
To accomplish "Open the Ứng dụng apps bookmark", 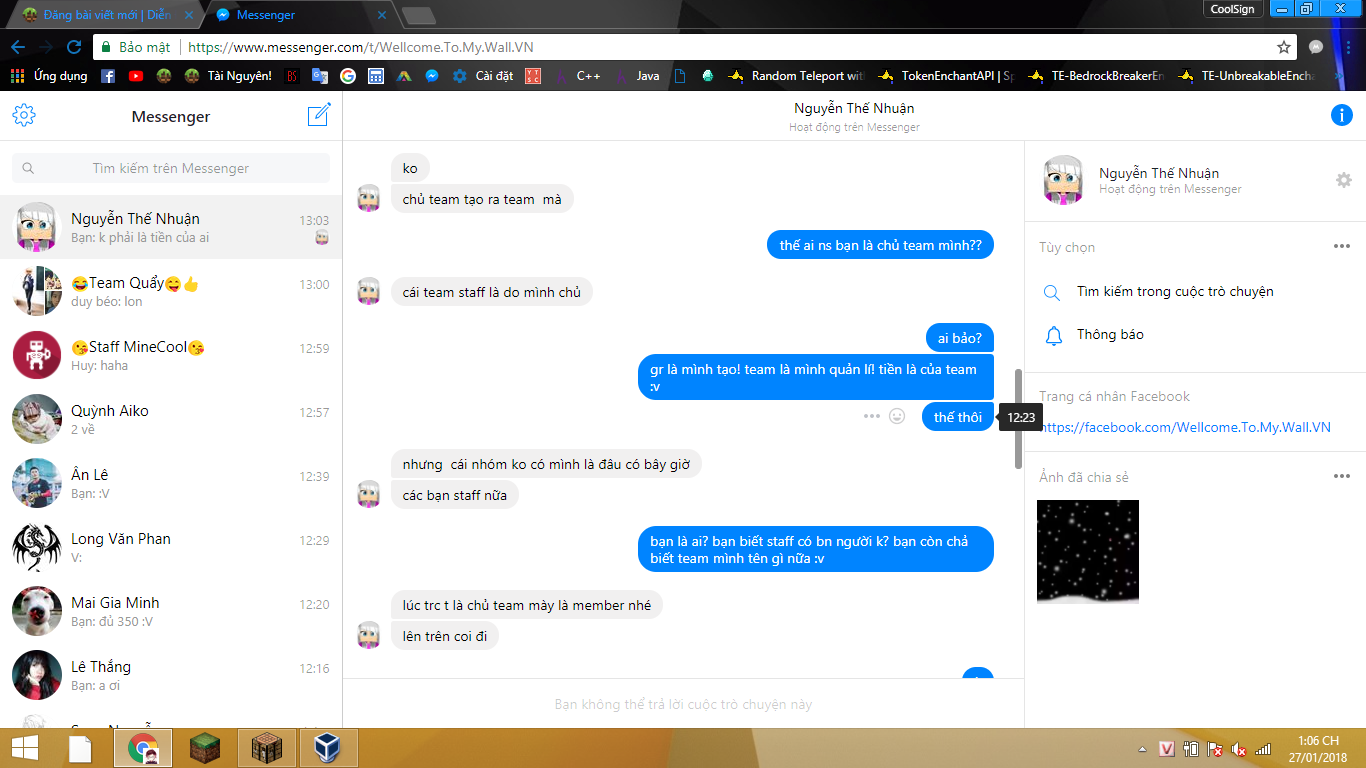I will tap(49, 76).
